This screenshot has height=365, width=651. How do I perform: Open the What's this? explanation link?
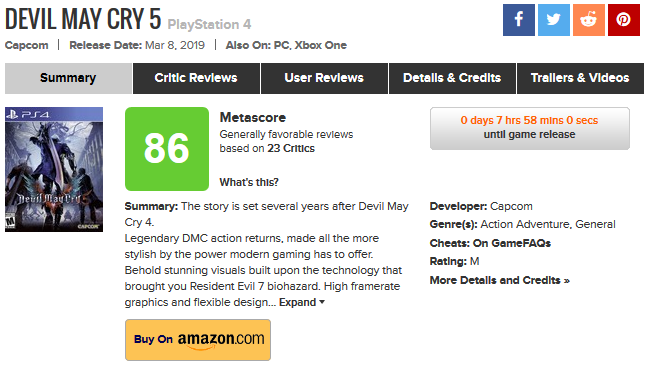(249, 182)
